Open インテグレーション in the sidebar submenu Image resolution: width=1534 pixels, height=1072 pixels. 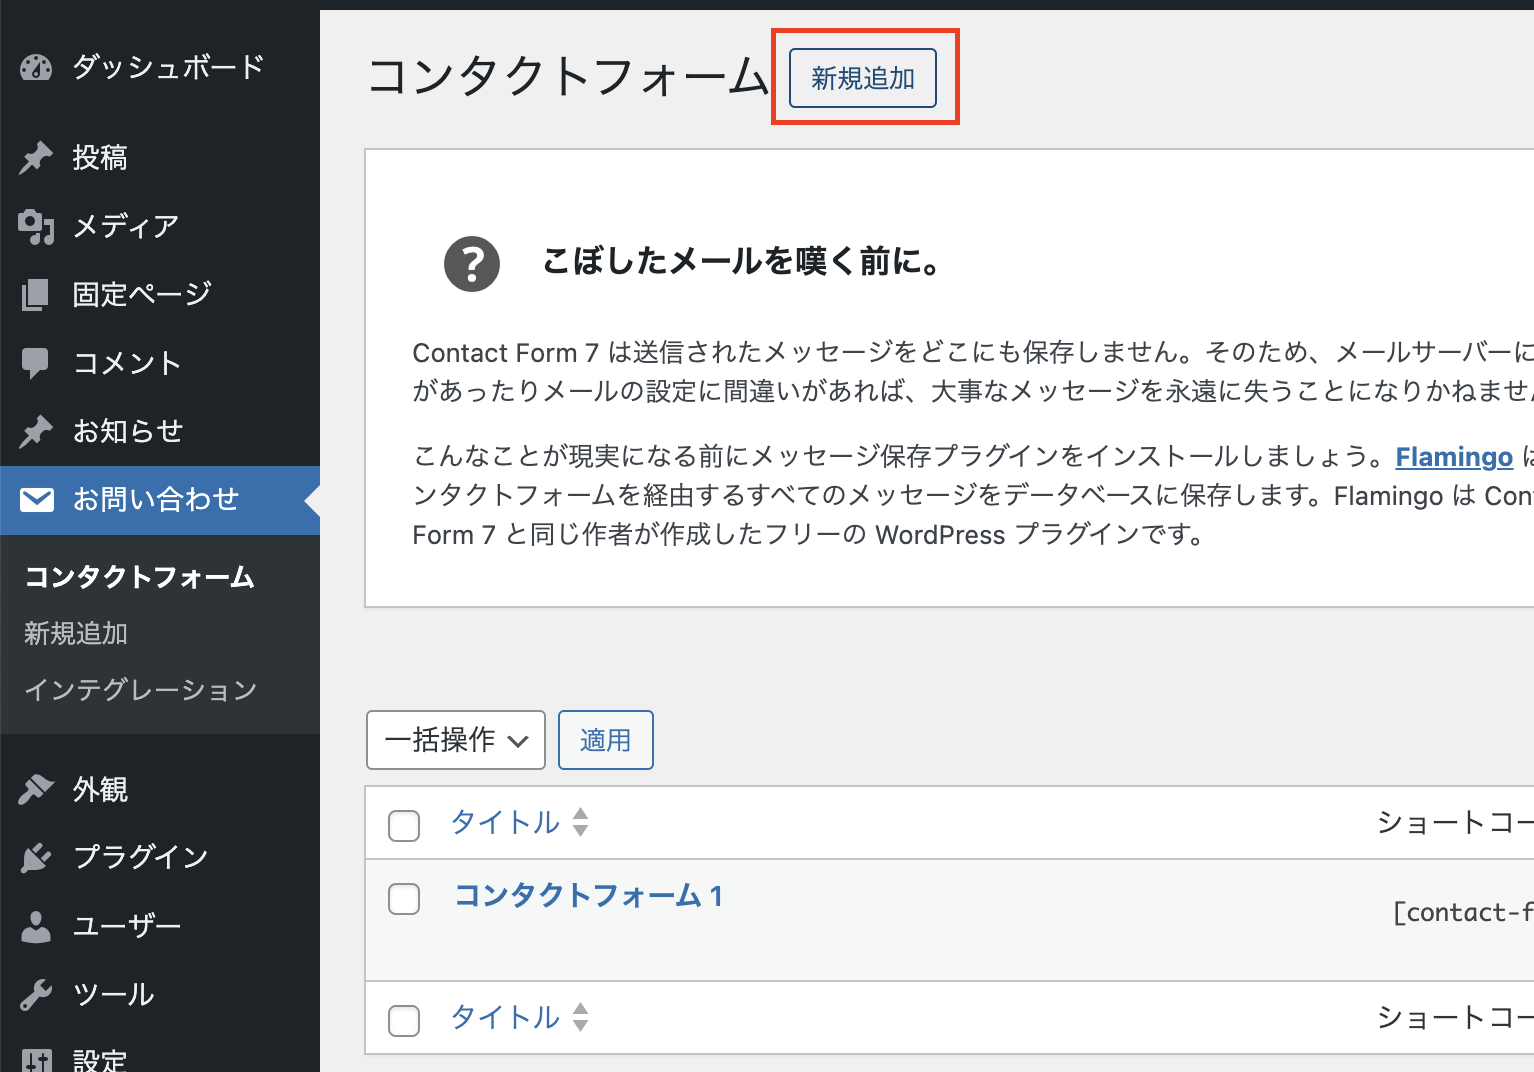[x=140, y=690]
